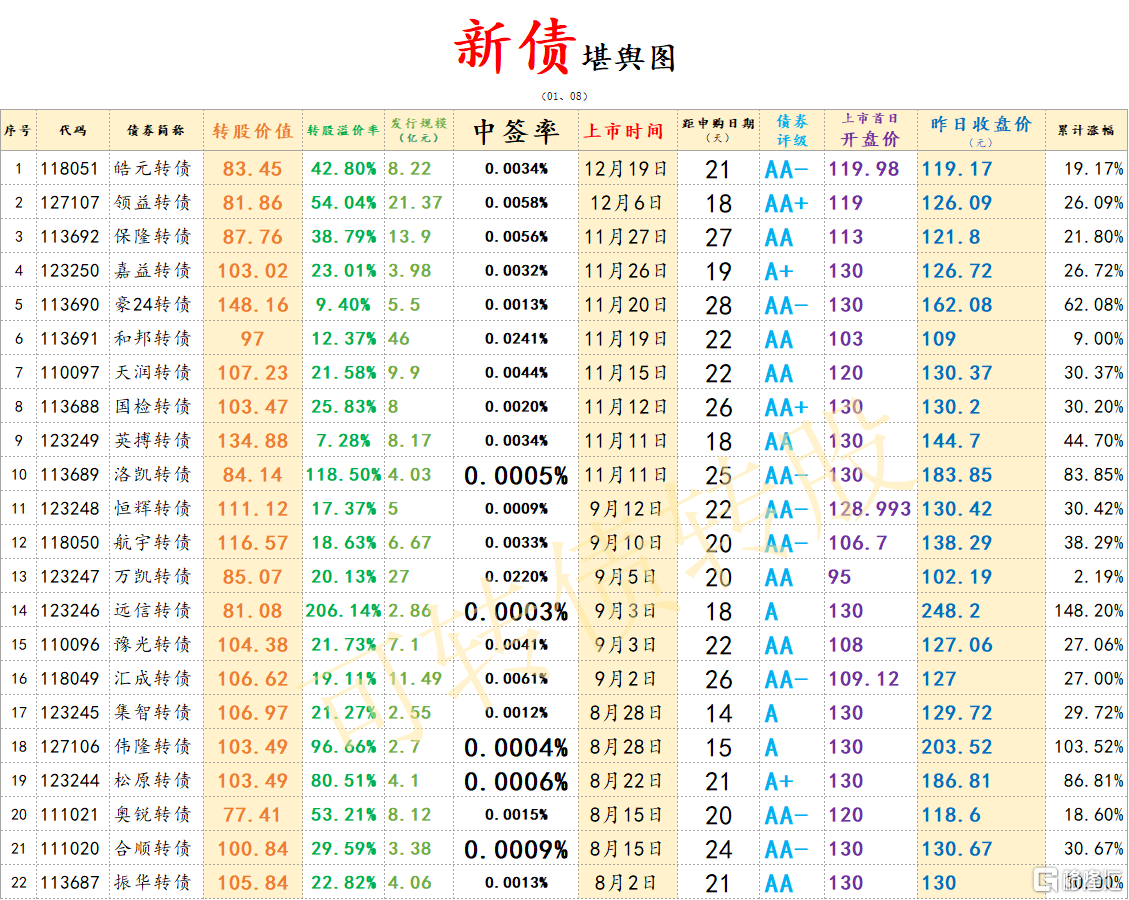1129x900 pixels.
Task: Select bond code 118051
Action: pyautogui.click(x=69, y=168)
